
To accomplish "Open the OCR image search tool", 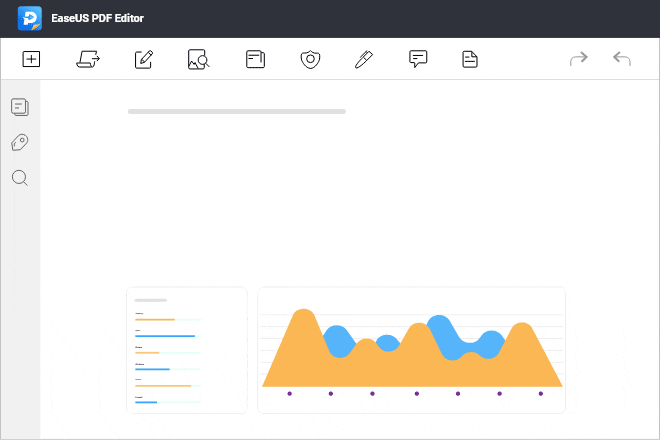I will pos(198,59).
